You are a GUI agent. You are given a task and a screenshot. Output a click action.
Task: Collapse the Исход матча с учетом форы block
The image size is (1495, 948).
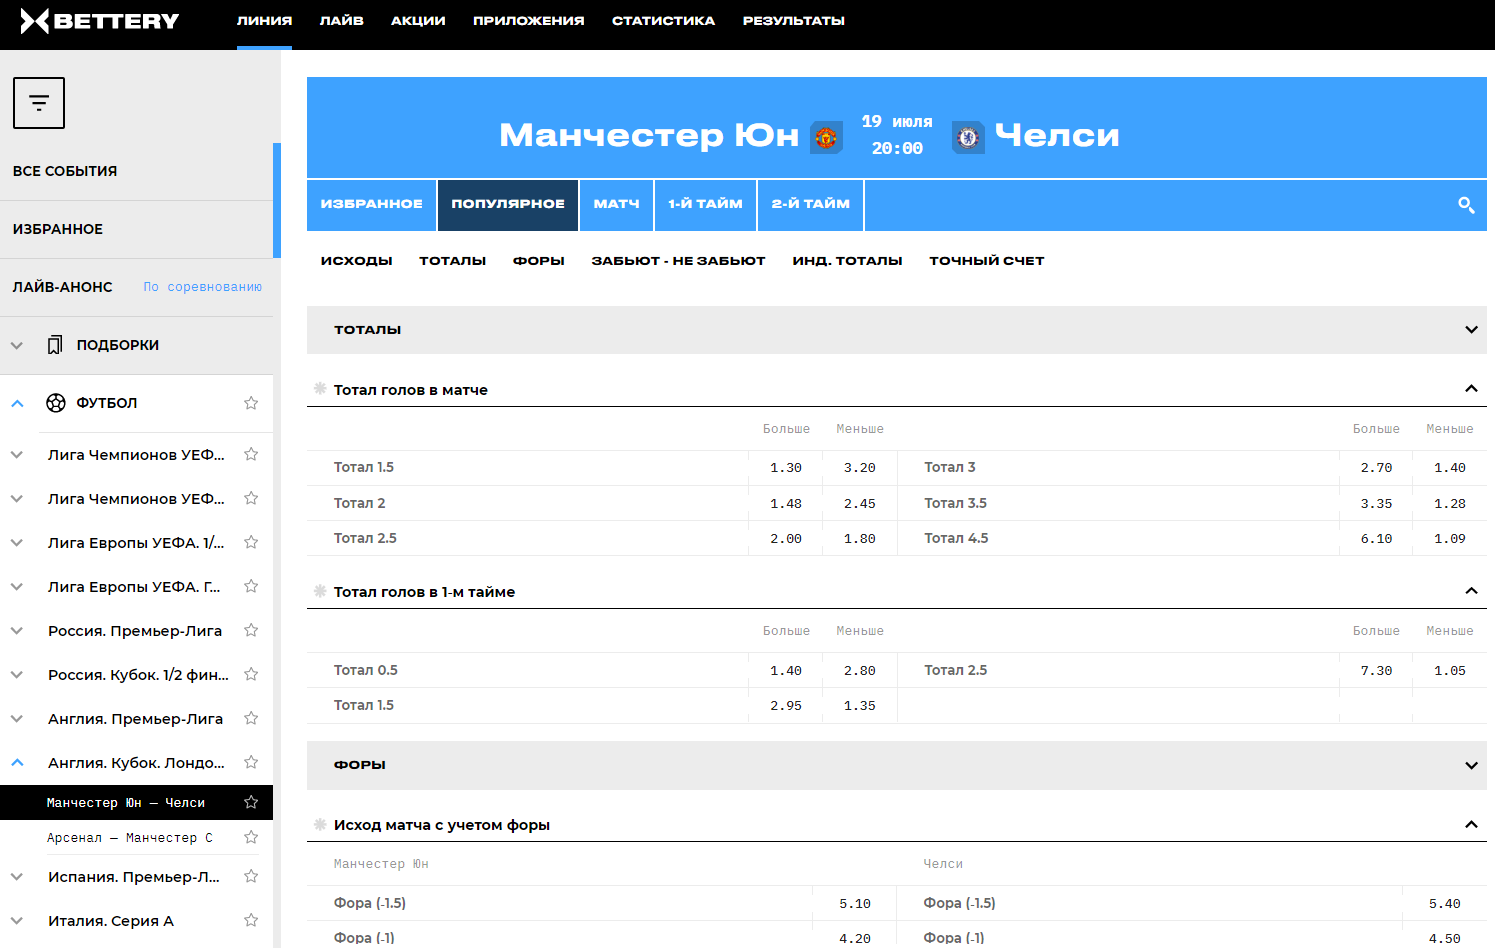coord(1471,824)
